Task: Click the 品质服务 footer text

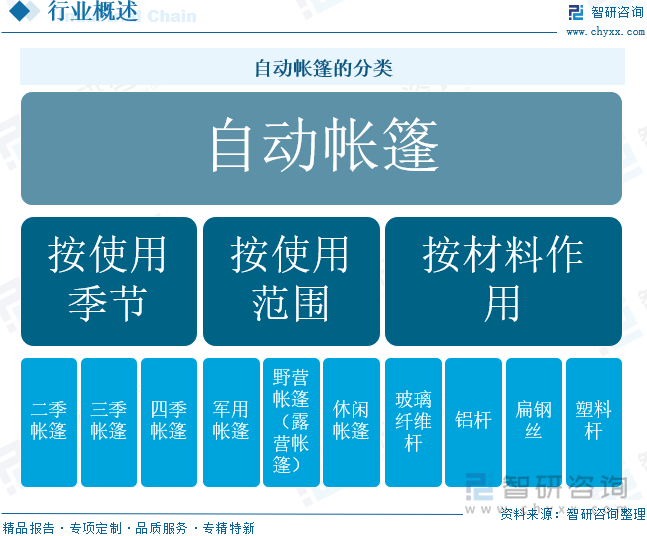Action: point(161,528)
